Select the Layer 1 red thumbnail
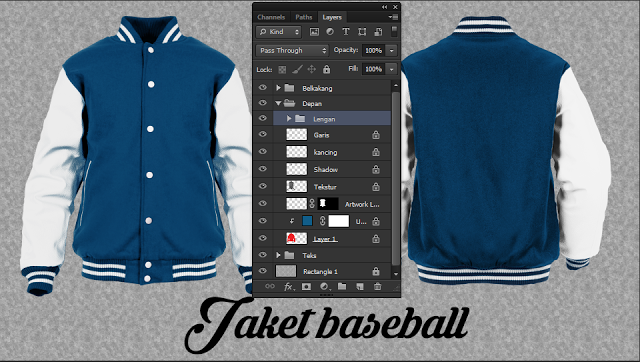The height and width of the screenshot is (362, 640). 297,238
